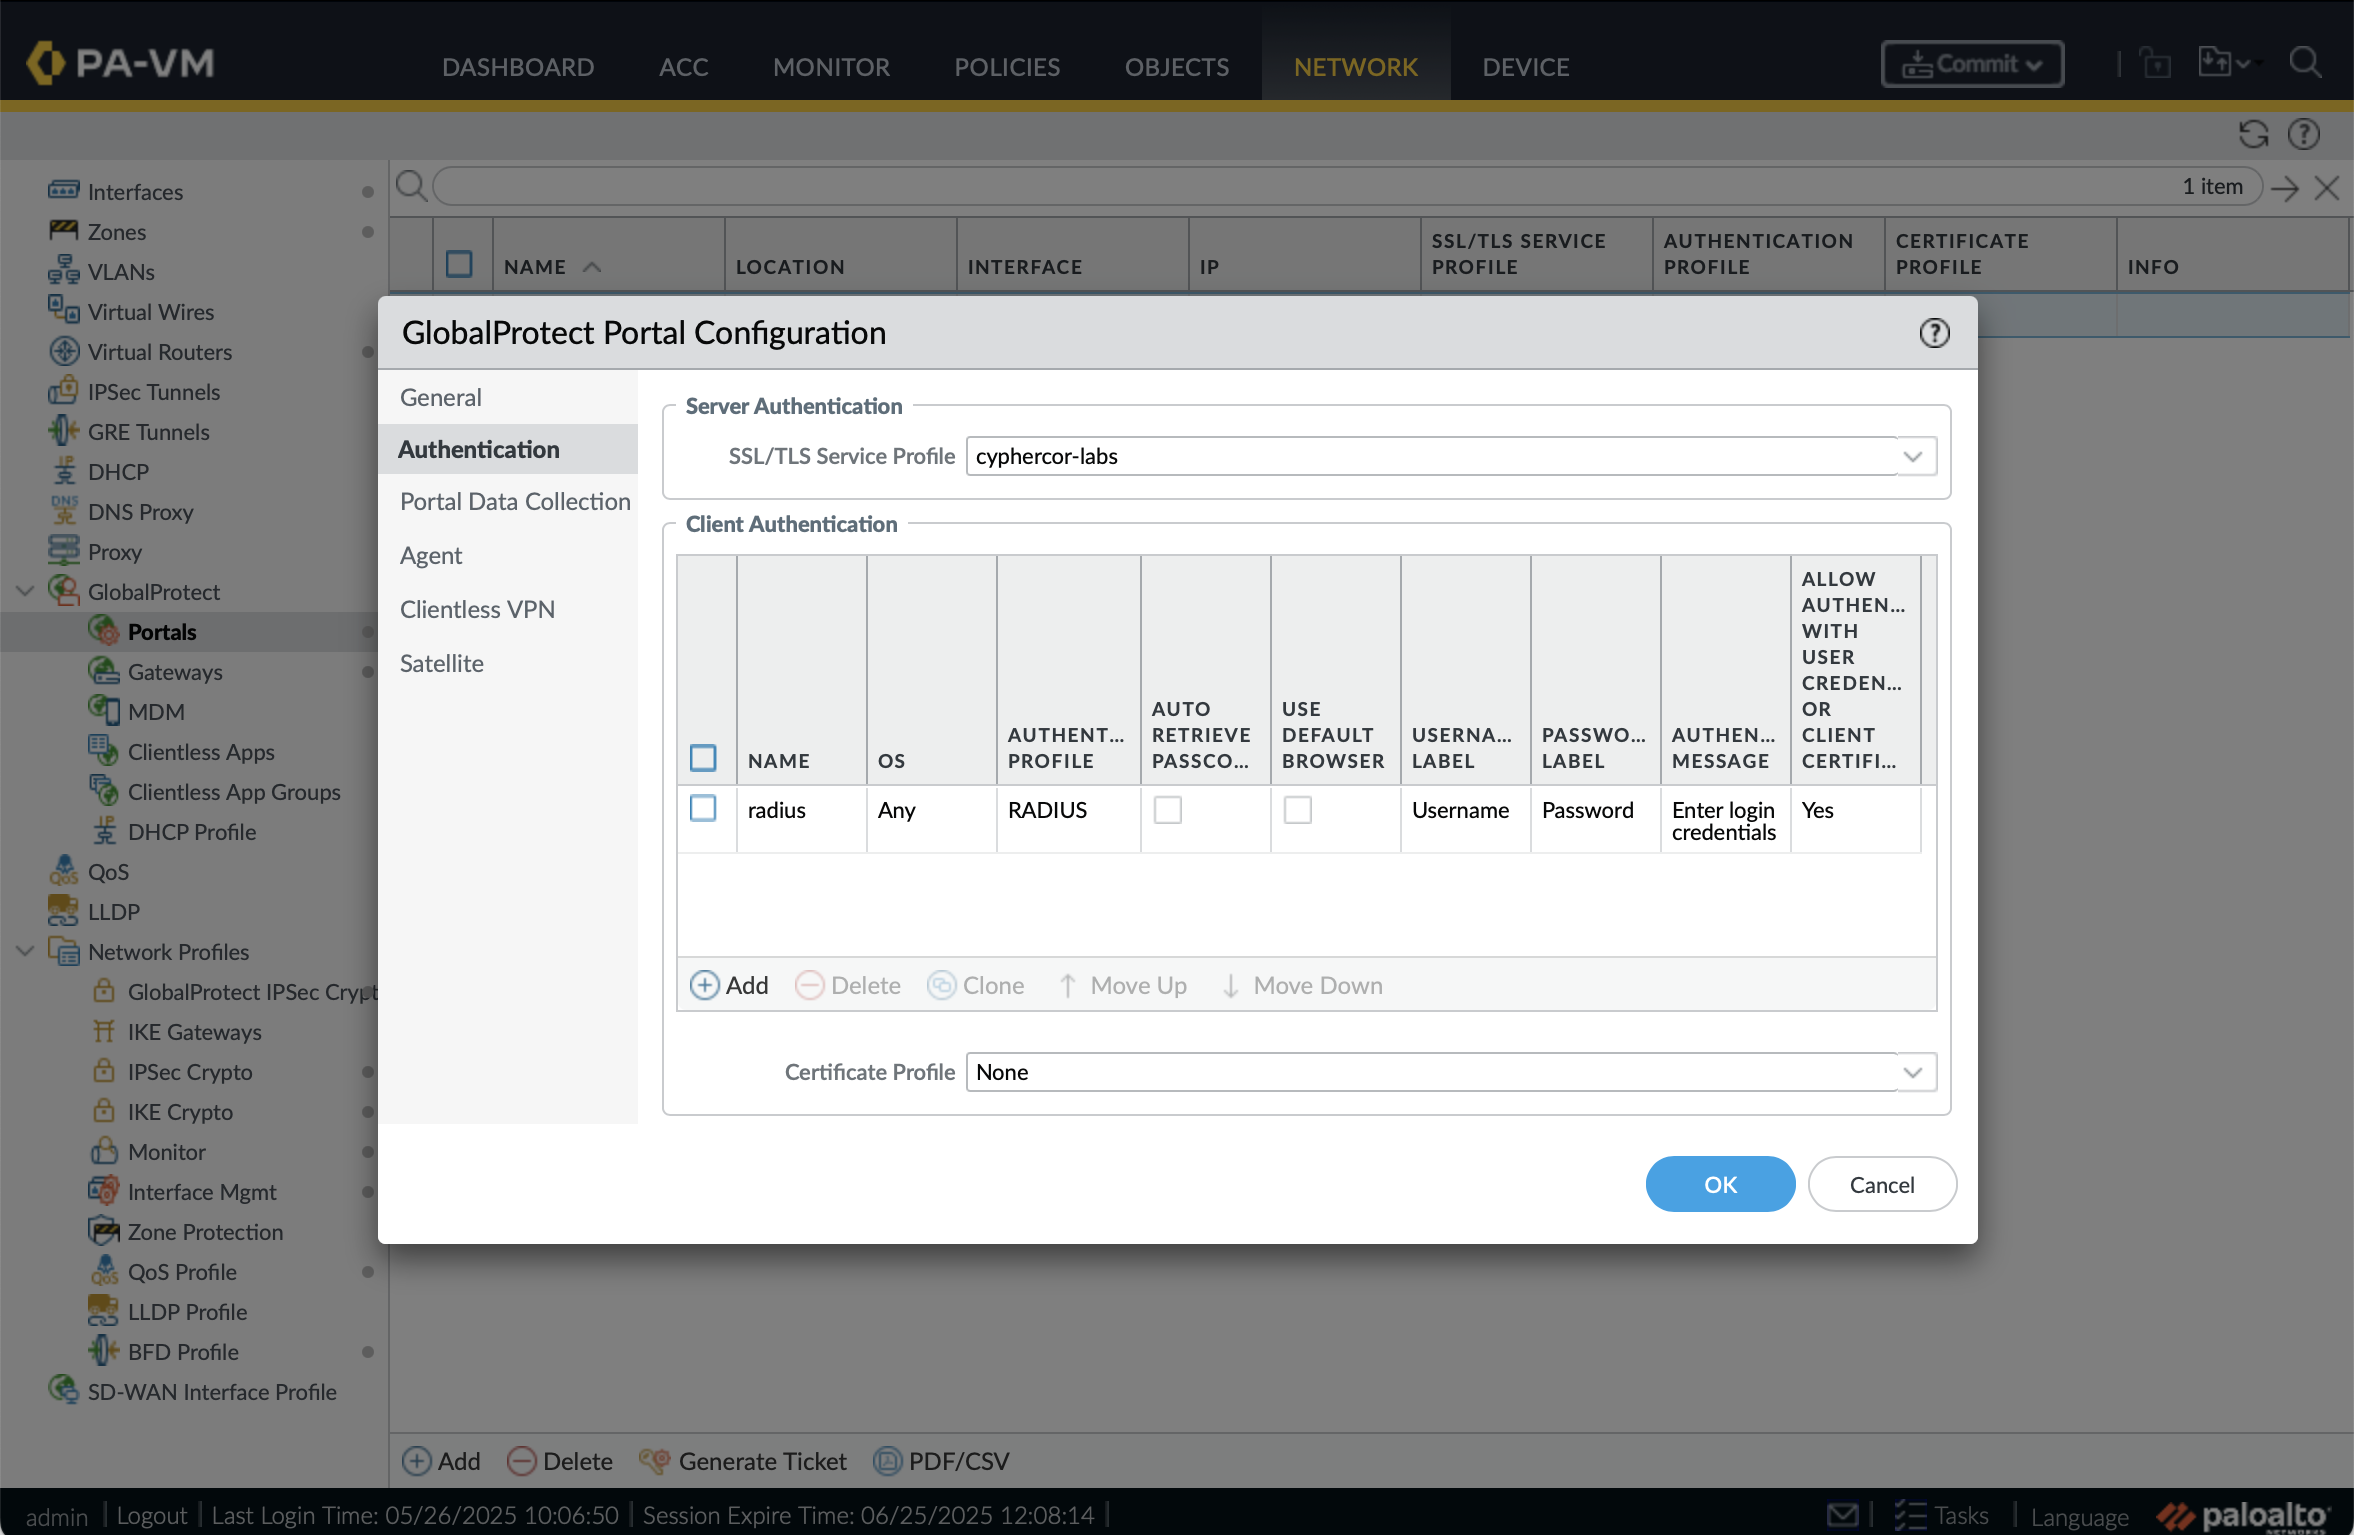The width and height of the screenshot is (2354, 1535).
Task: Click the Language link in status bar
Action: [x=2079, y=1516]
